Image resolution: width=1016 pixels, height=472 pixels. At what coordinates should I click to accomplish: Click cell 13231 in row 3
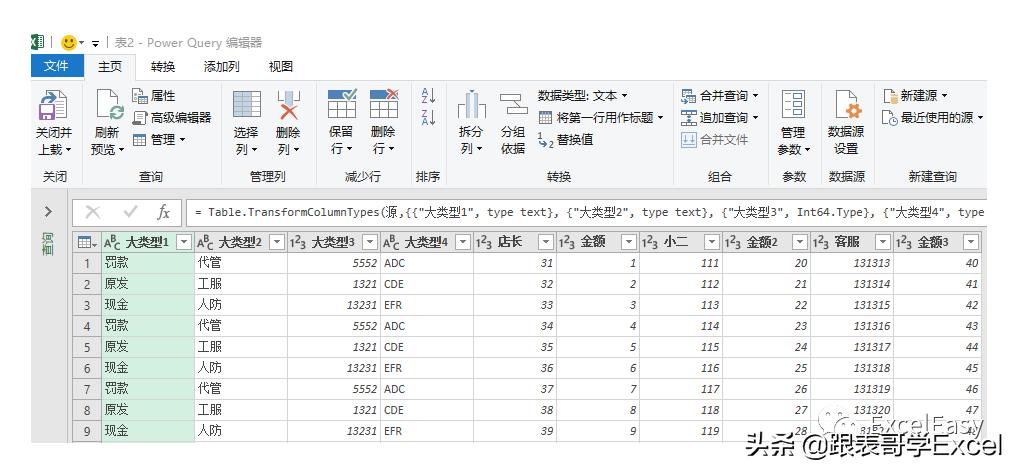coord(334,305)
